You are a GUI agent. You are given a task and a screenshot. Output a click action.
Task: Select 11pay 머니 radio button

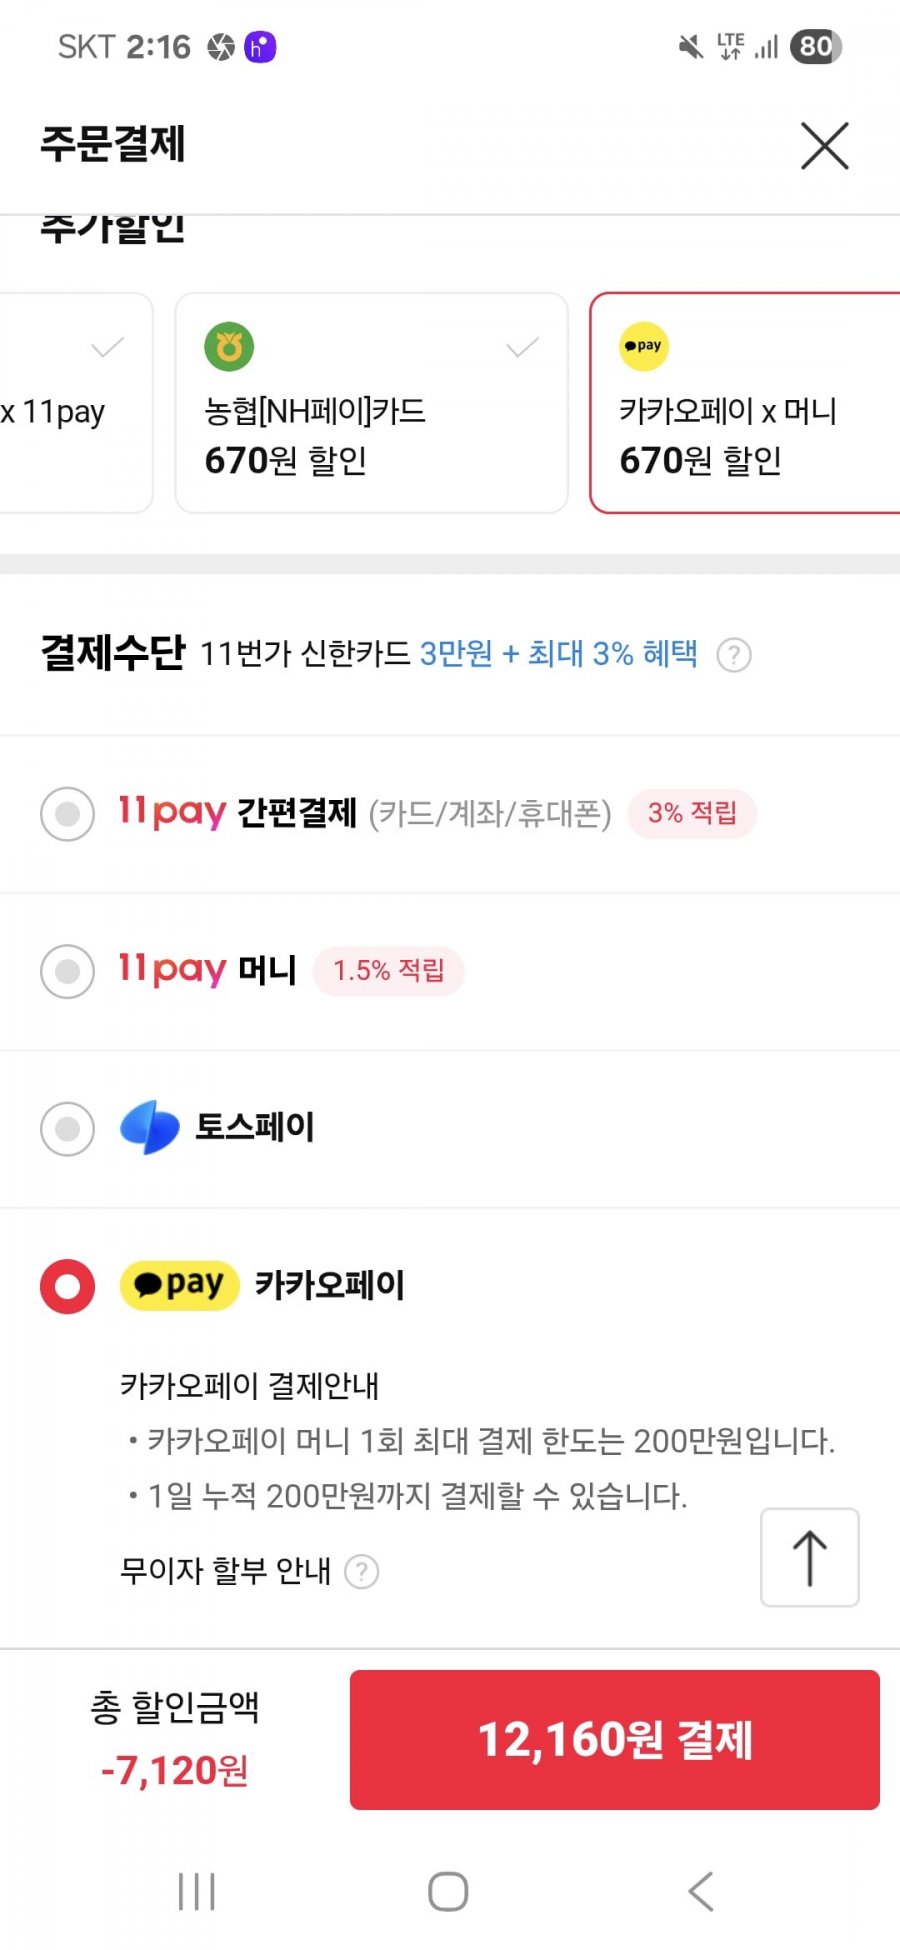(x=68, y=971)
